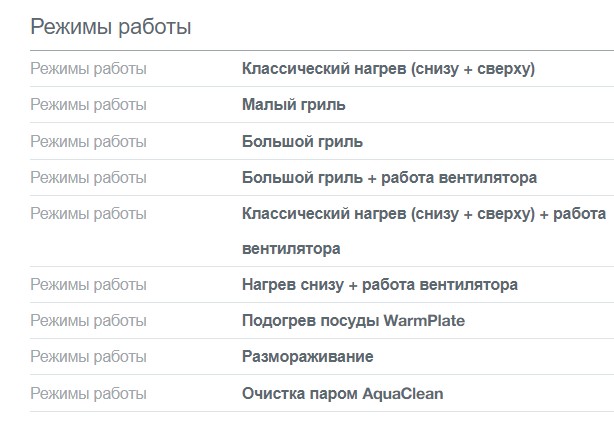
Task: Click gray label next to "Большой гриль"
Action: coord(88,141)
